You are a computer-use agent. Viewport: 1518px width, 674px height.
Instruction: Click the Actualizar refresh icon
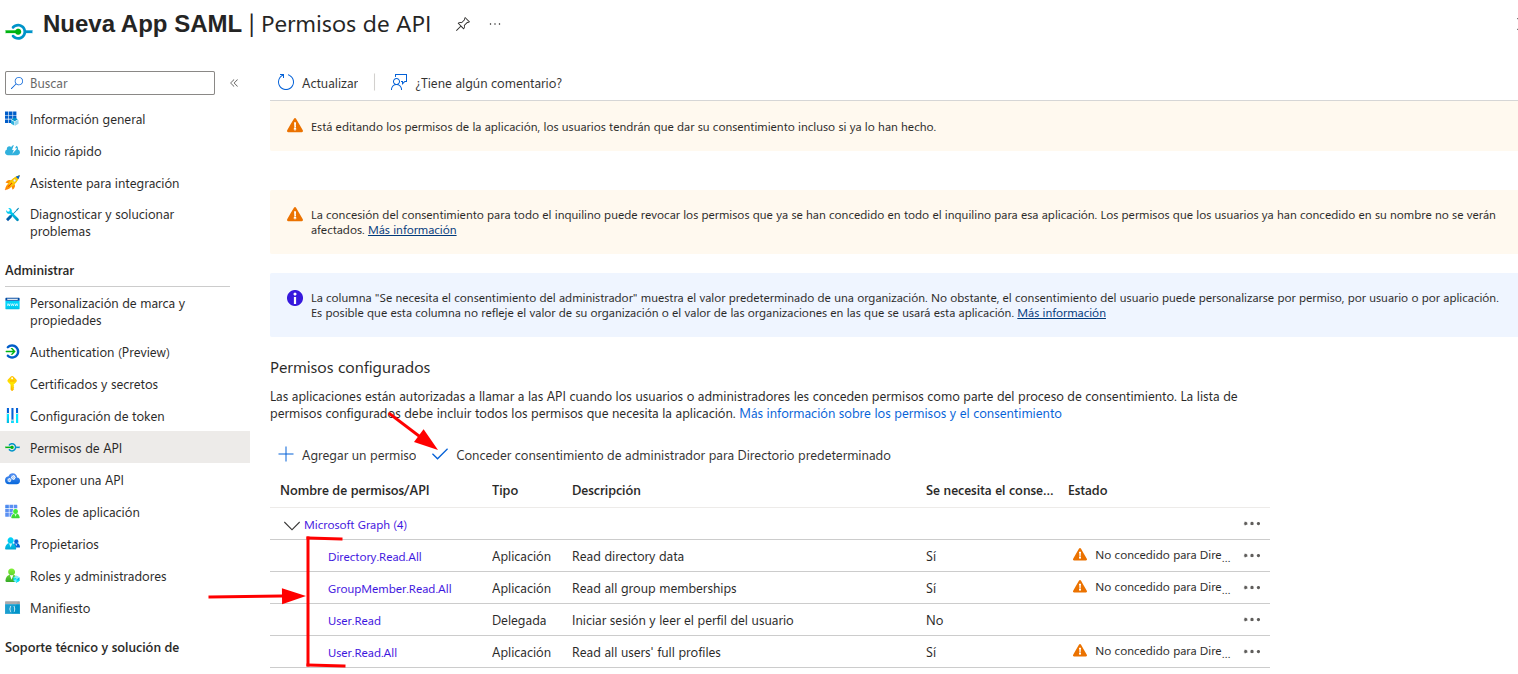(x=286, y=83)
